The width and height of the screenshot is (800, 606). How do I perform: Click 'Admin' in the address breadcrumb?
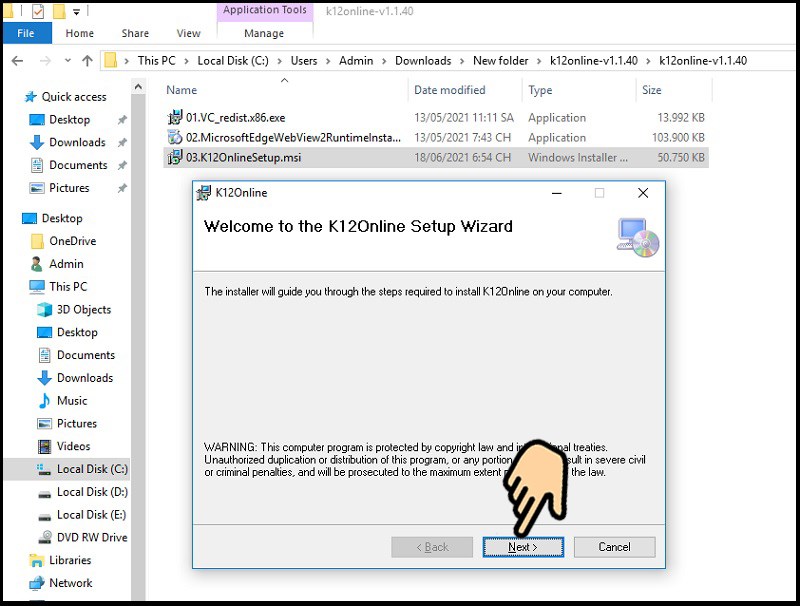356,61
